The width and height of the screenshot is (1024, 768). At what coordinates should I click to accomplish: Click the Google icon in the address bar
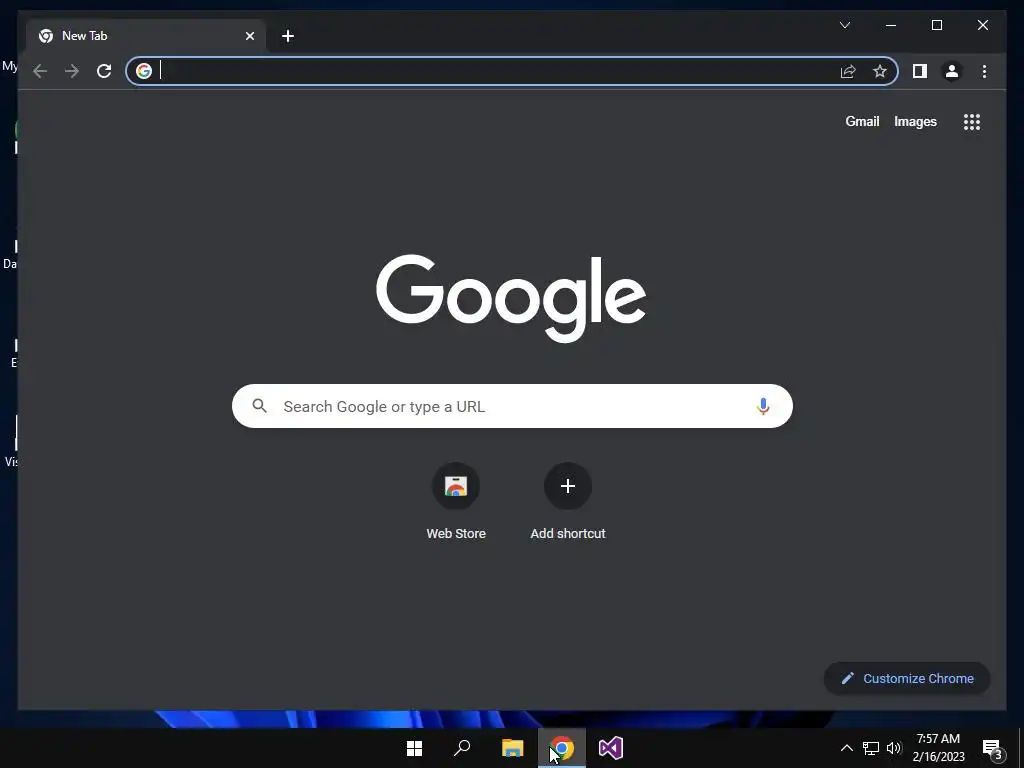144,71
